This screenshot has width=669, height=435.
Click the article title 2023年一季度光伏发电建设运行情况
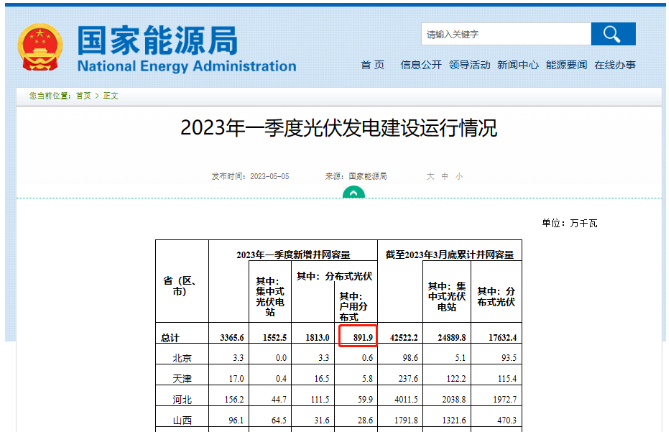338,129
